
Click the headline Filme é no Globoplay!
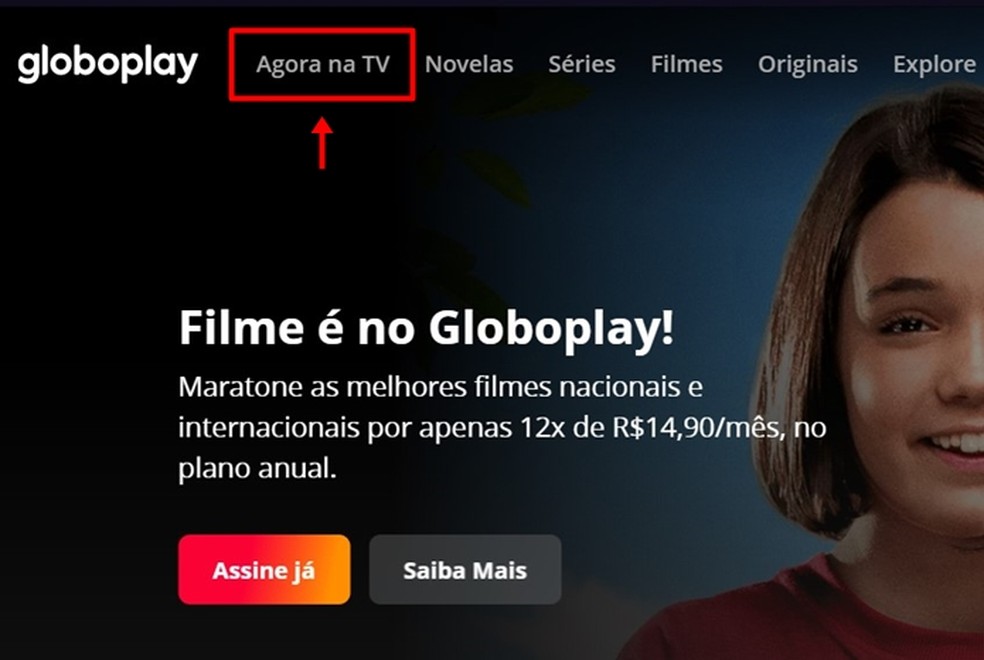[426, 327]
